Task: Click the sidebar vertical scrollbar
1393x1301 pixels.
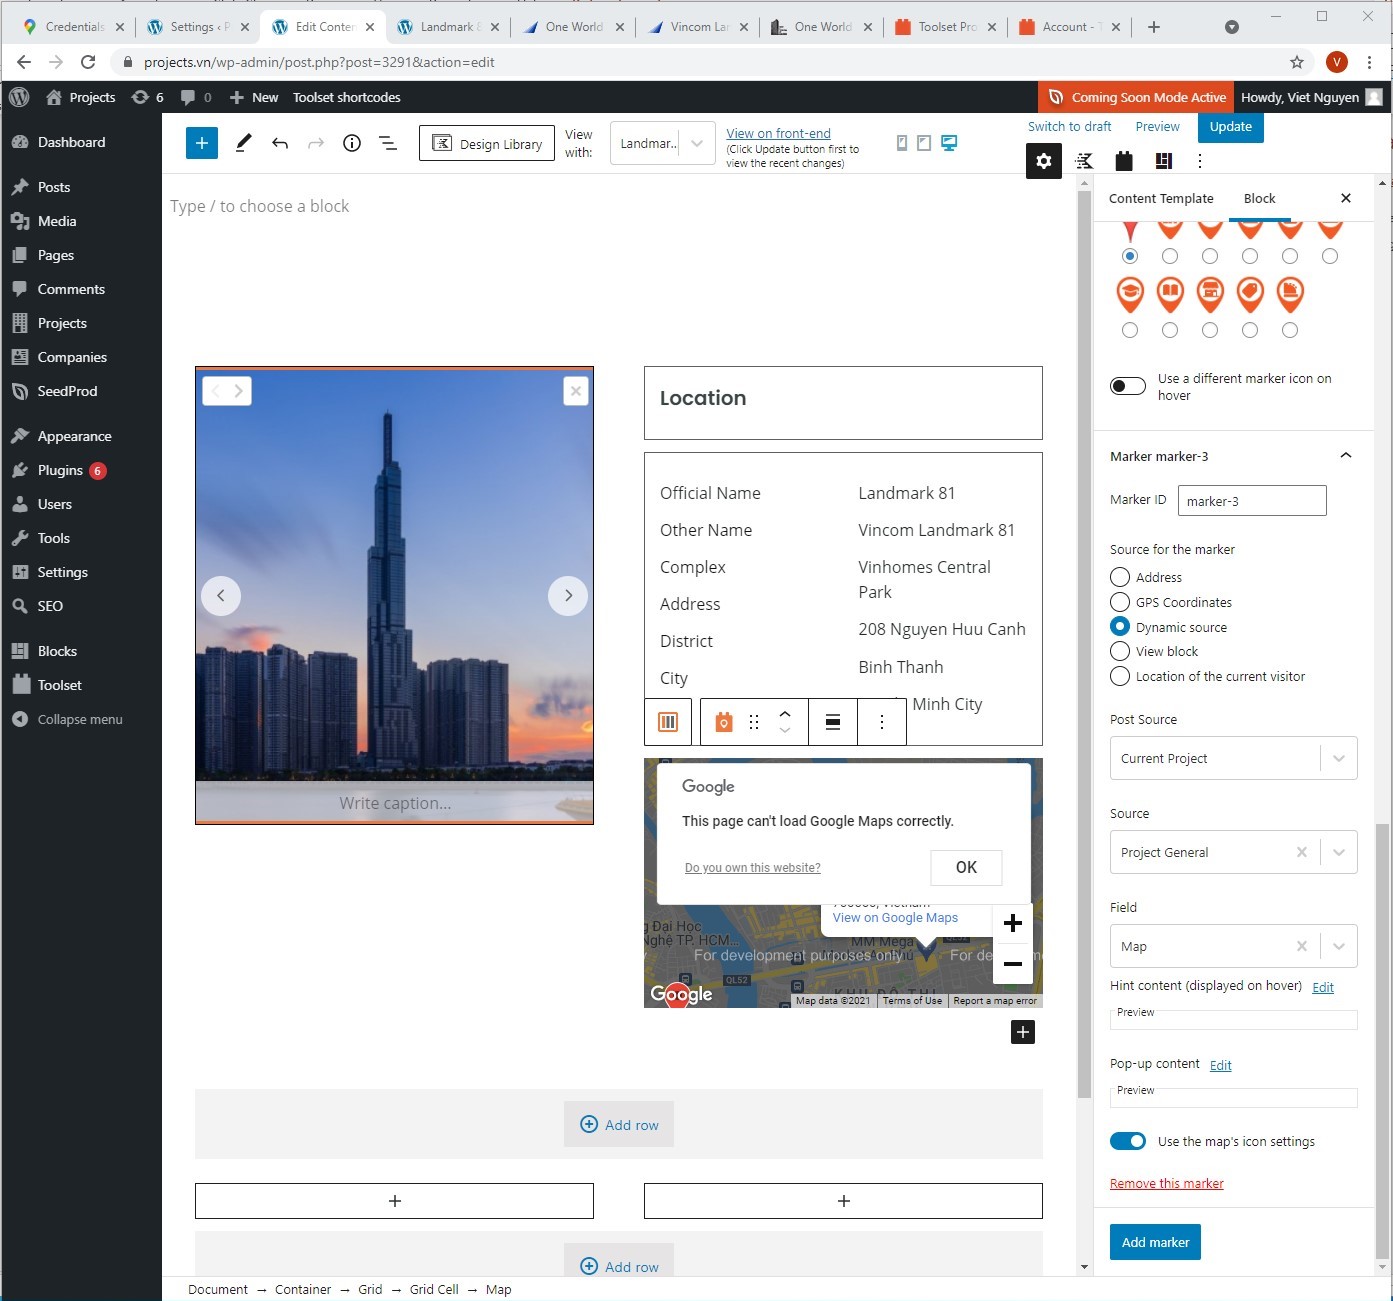Action: (x=1382, y=1040)
